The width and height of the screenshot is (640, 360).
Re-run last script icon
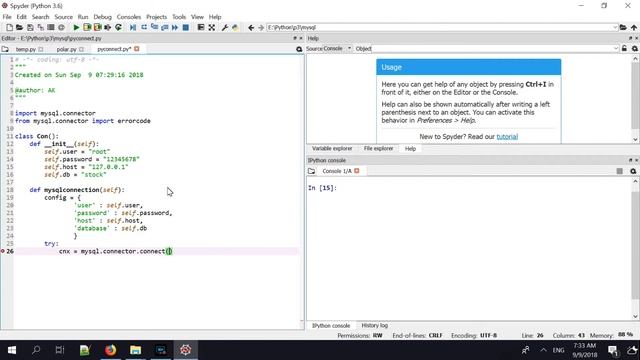(x=118, y=27)
